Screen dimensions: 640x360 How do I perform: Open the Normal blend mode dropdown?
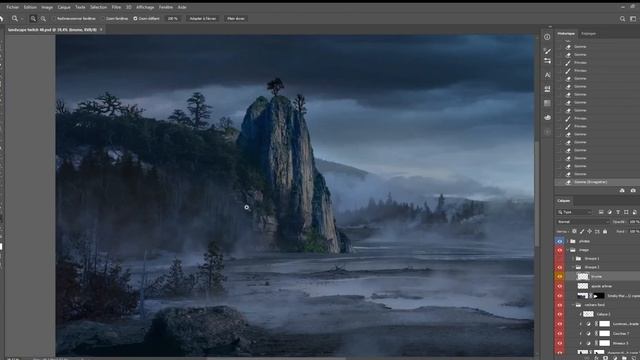point(582,222)
